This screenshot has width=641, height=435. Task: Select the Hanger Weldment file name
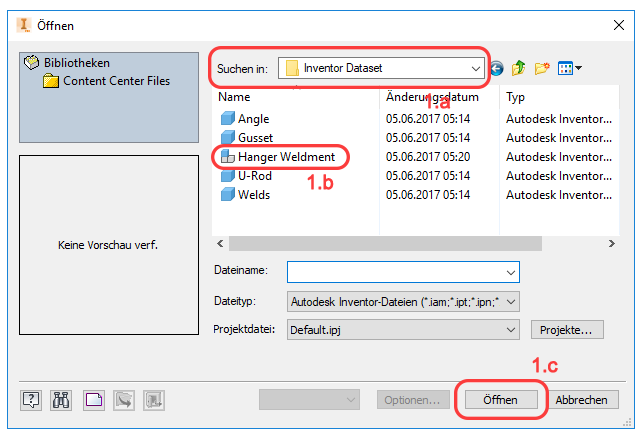tap(287, 157)
